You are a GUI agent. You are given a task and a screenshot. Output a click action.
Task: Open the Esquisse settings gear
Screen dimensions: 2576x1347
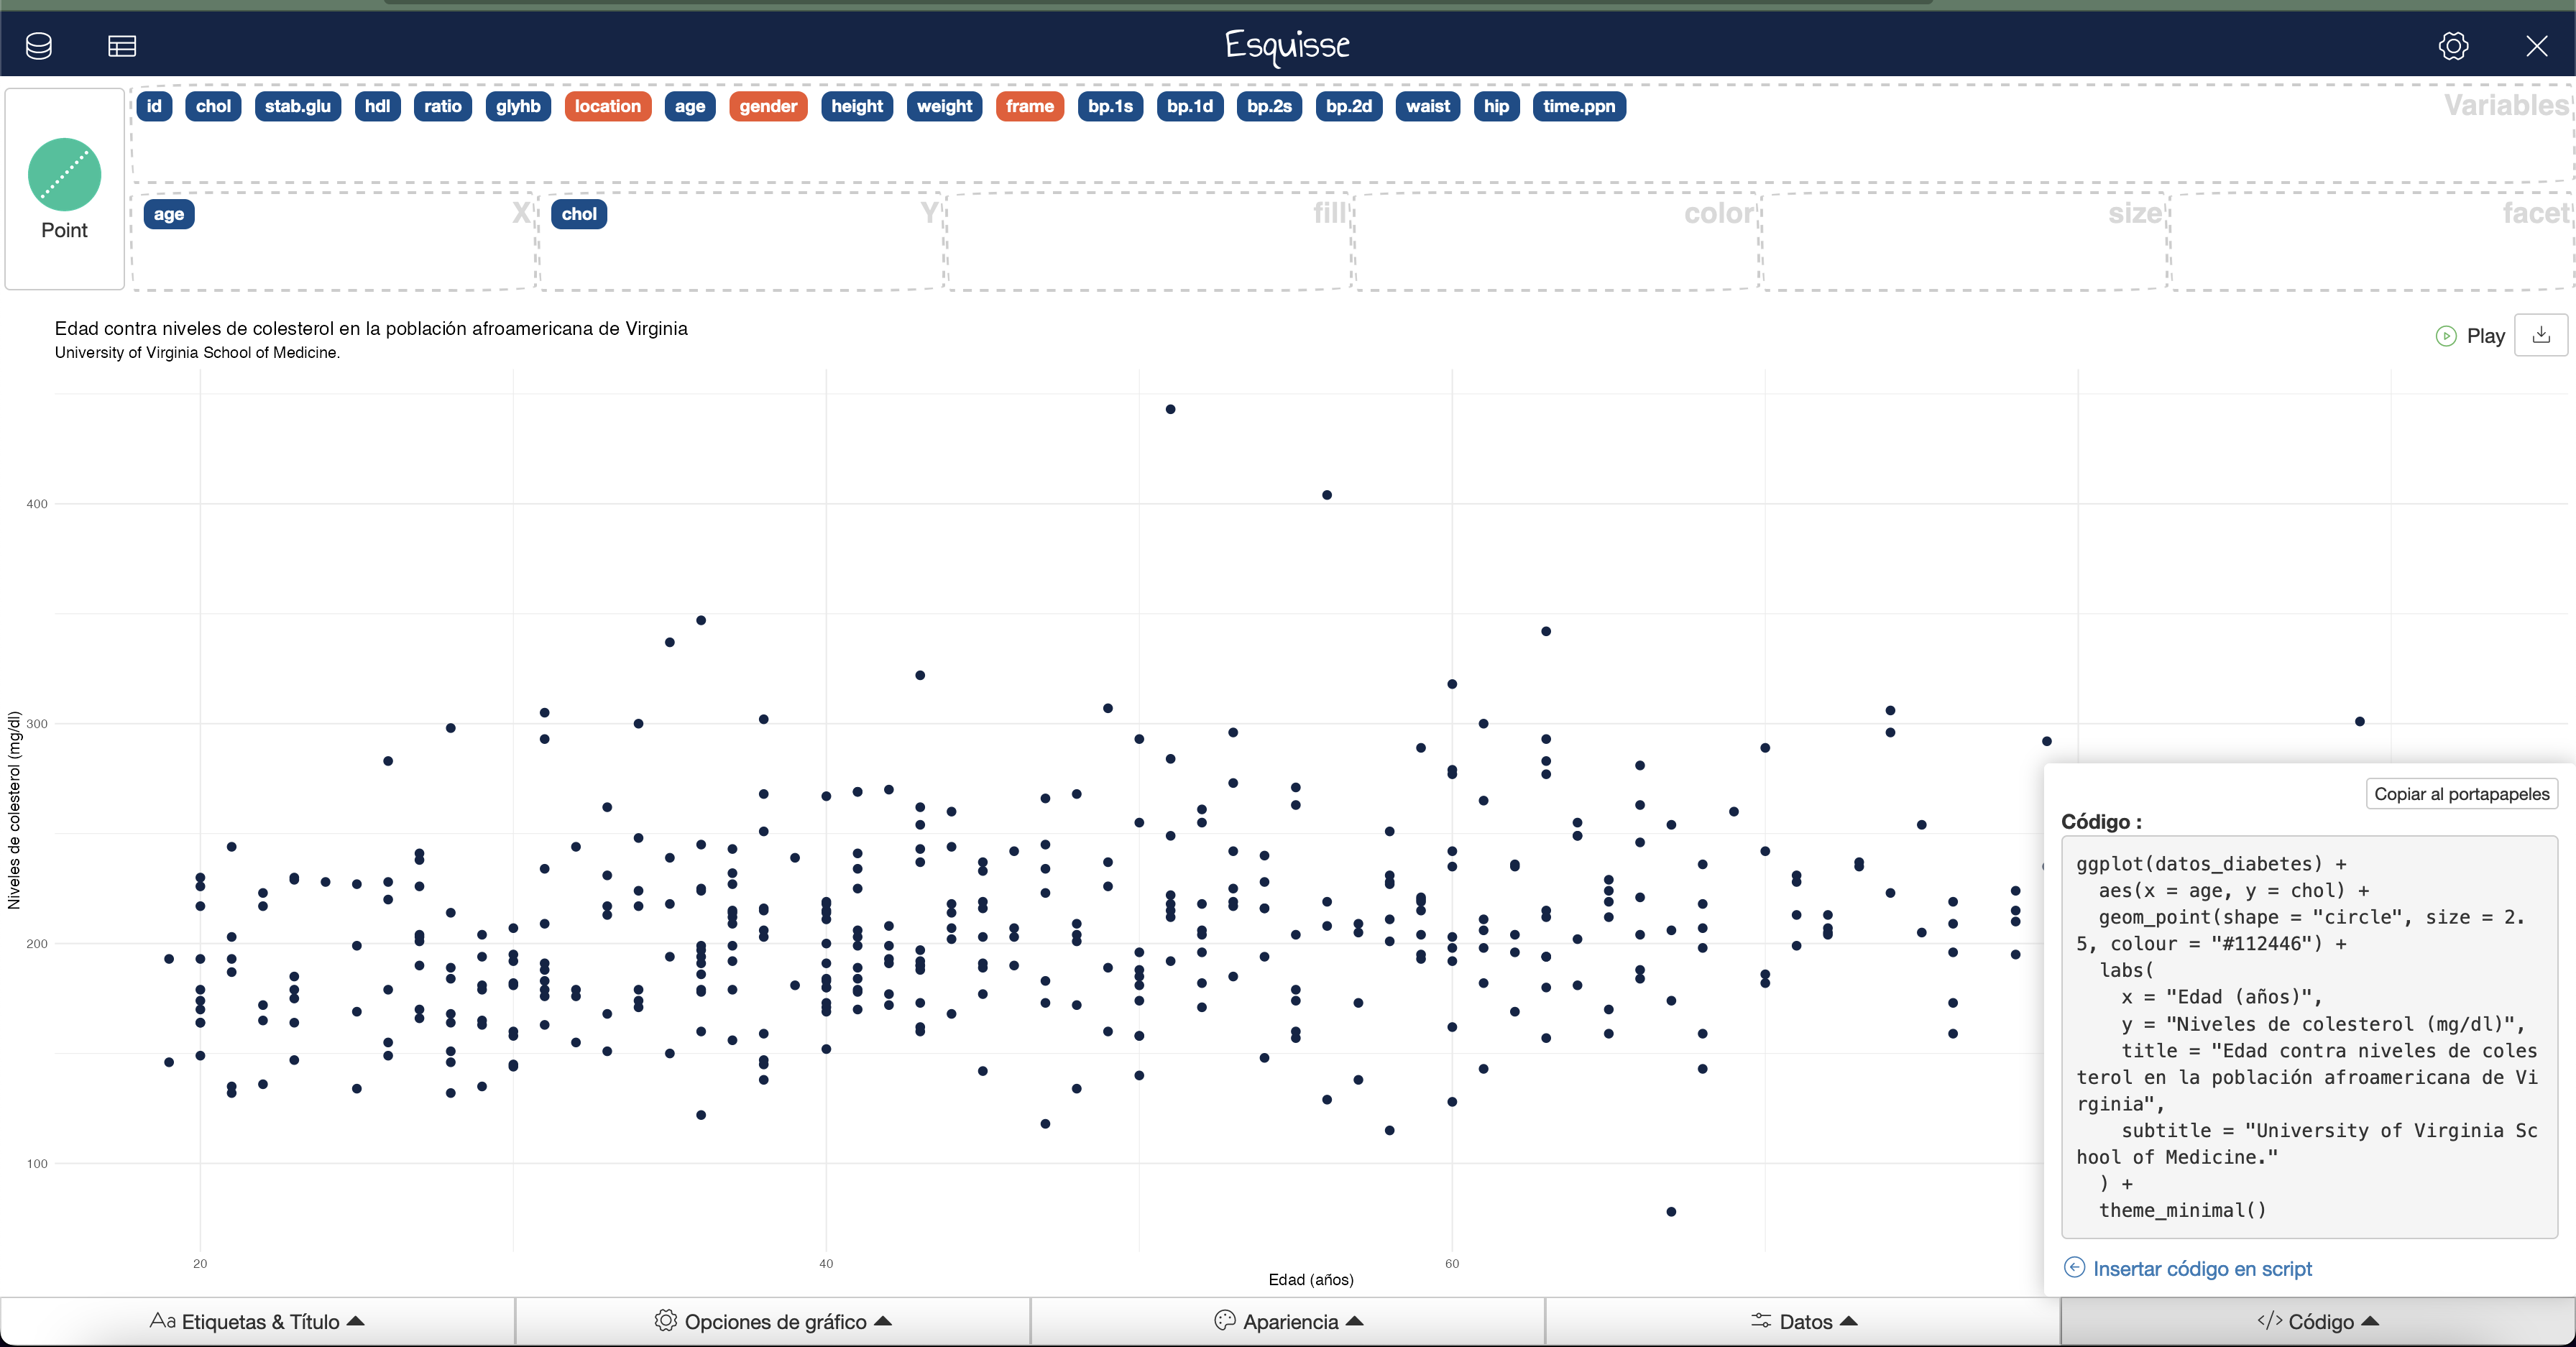(x=2453, y=46)
